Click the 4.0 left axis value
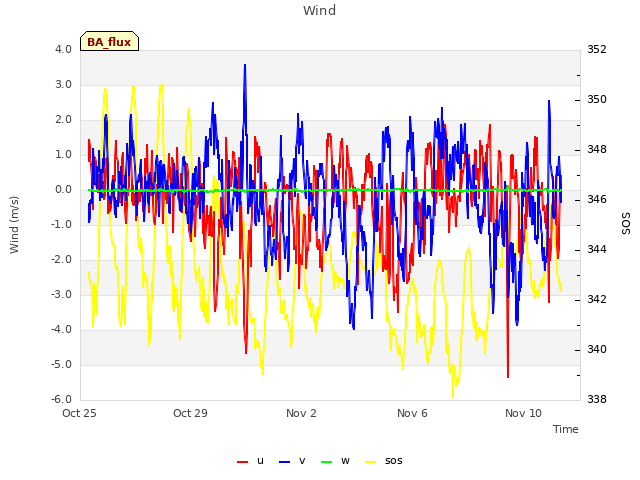640x480 pixels. point(63,49)
